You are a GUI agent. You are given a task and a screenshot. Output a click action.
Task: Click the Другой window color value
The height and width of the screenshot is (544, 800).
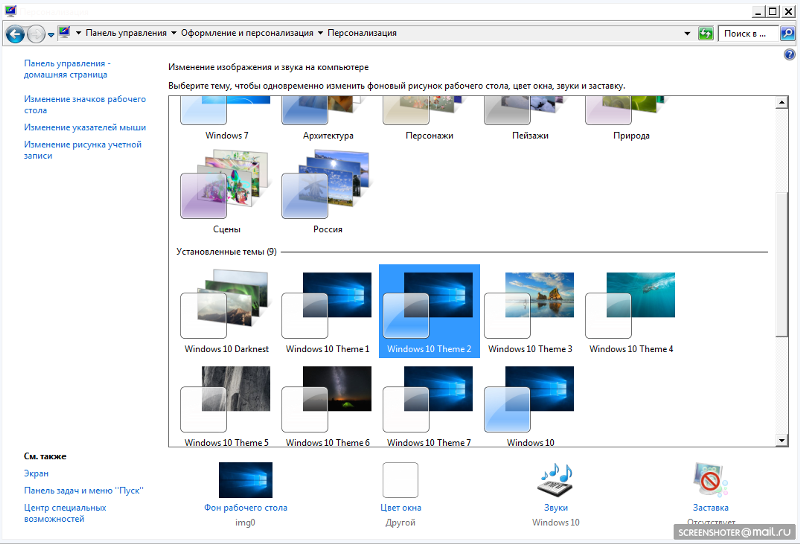point(401,523)
